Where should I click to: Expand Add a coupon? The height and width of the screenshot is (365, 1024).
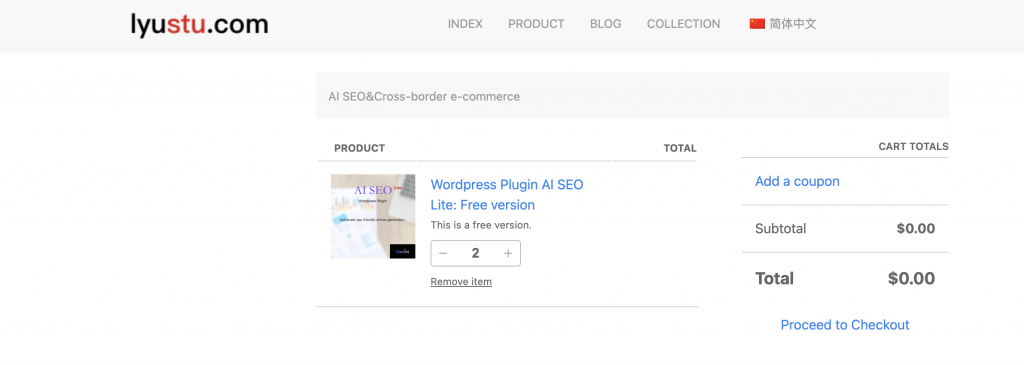[797, 182]
